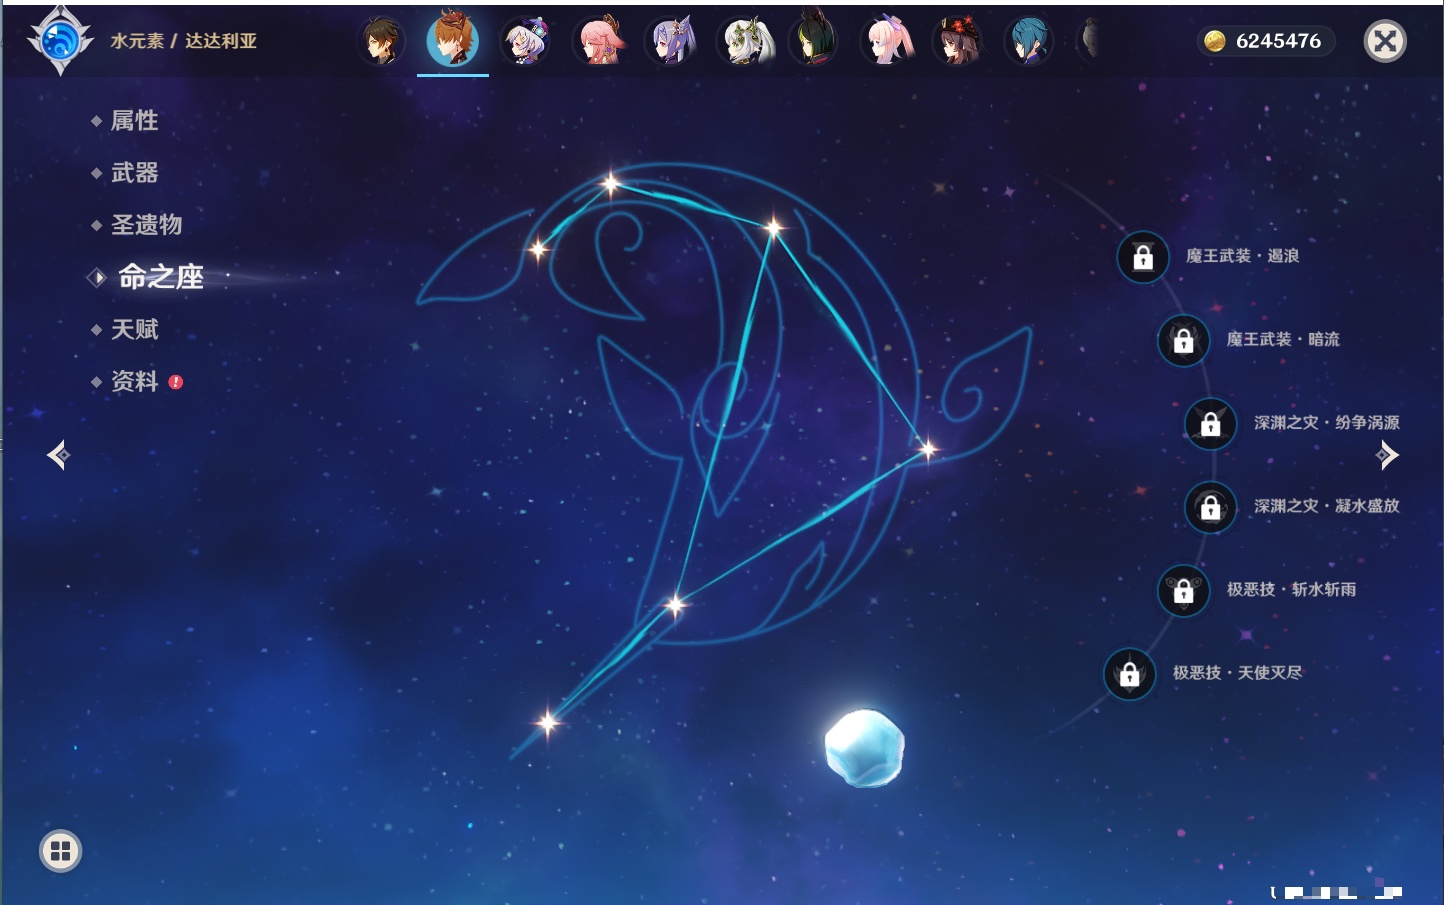
Task: Select the topmost constellation star node
Action: 610,183
